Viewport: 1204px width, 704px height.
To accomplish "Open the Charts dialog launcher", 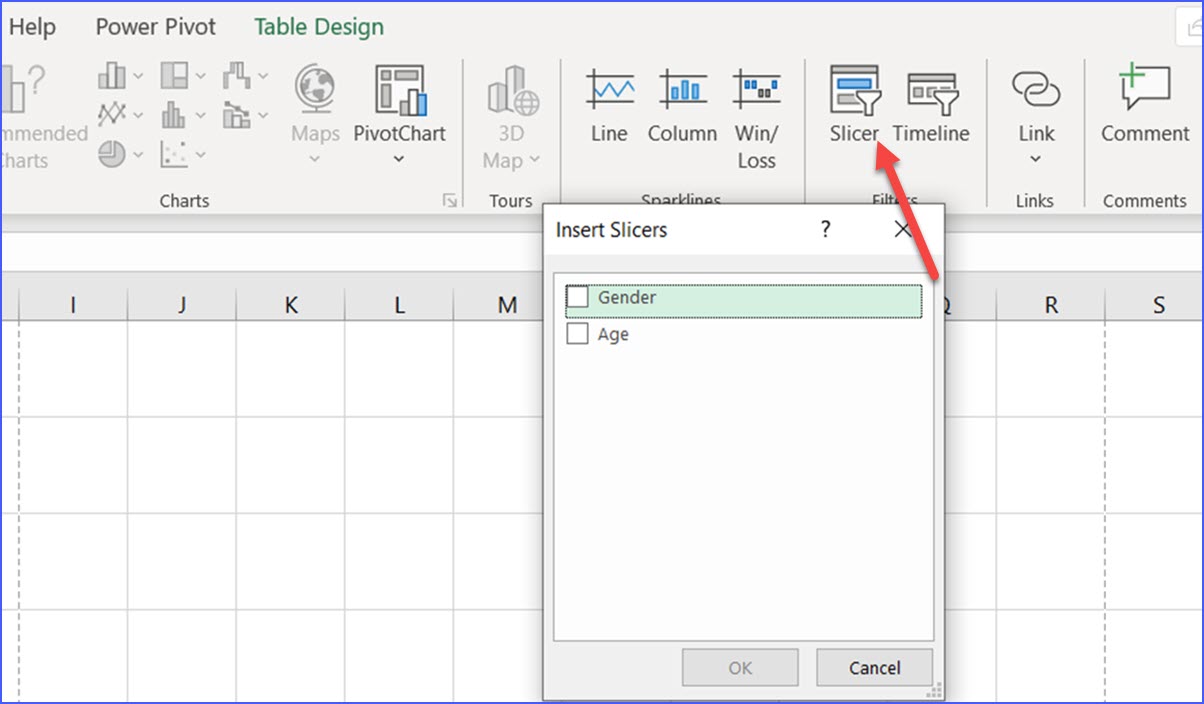I will point(449,201).
